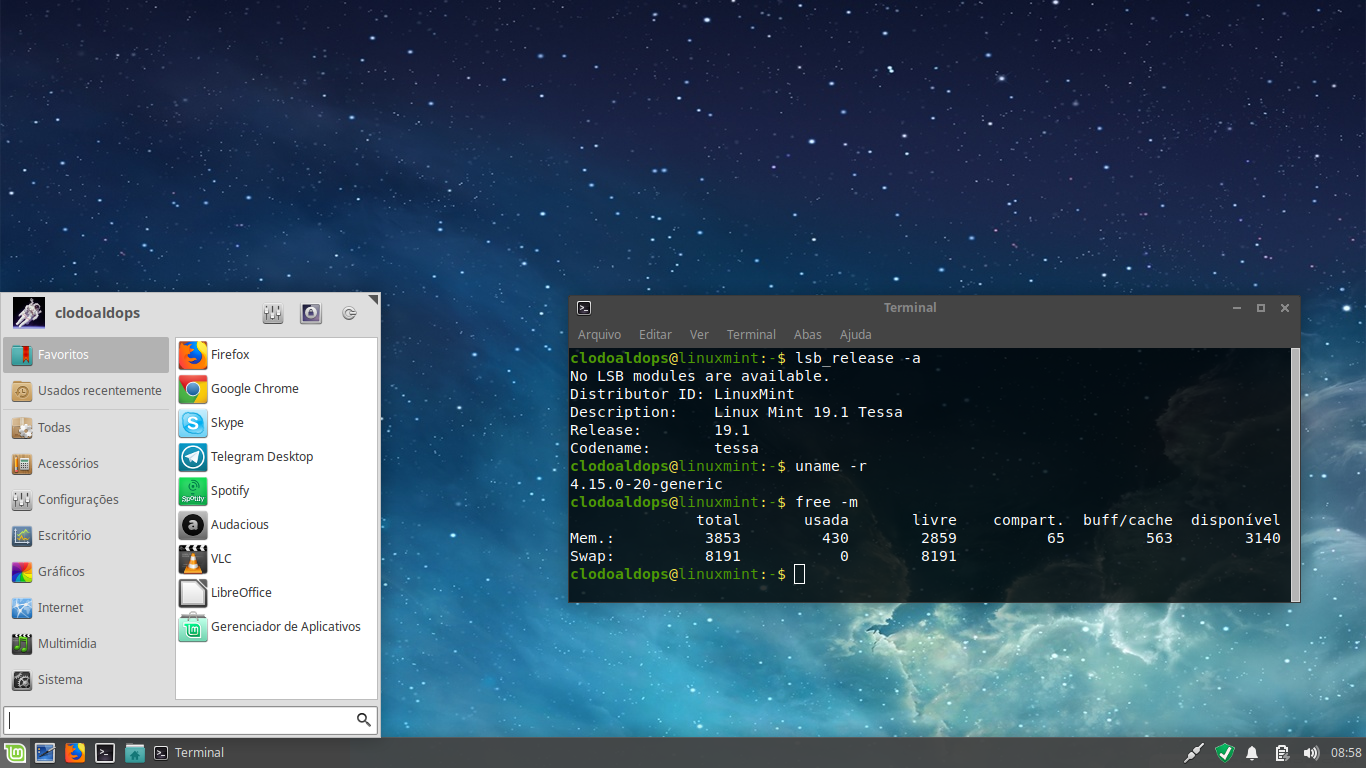Click the volume speaker icon in panel
1366x768 pixels.
pyautogui.click(x=1310, y=753)
